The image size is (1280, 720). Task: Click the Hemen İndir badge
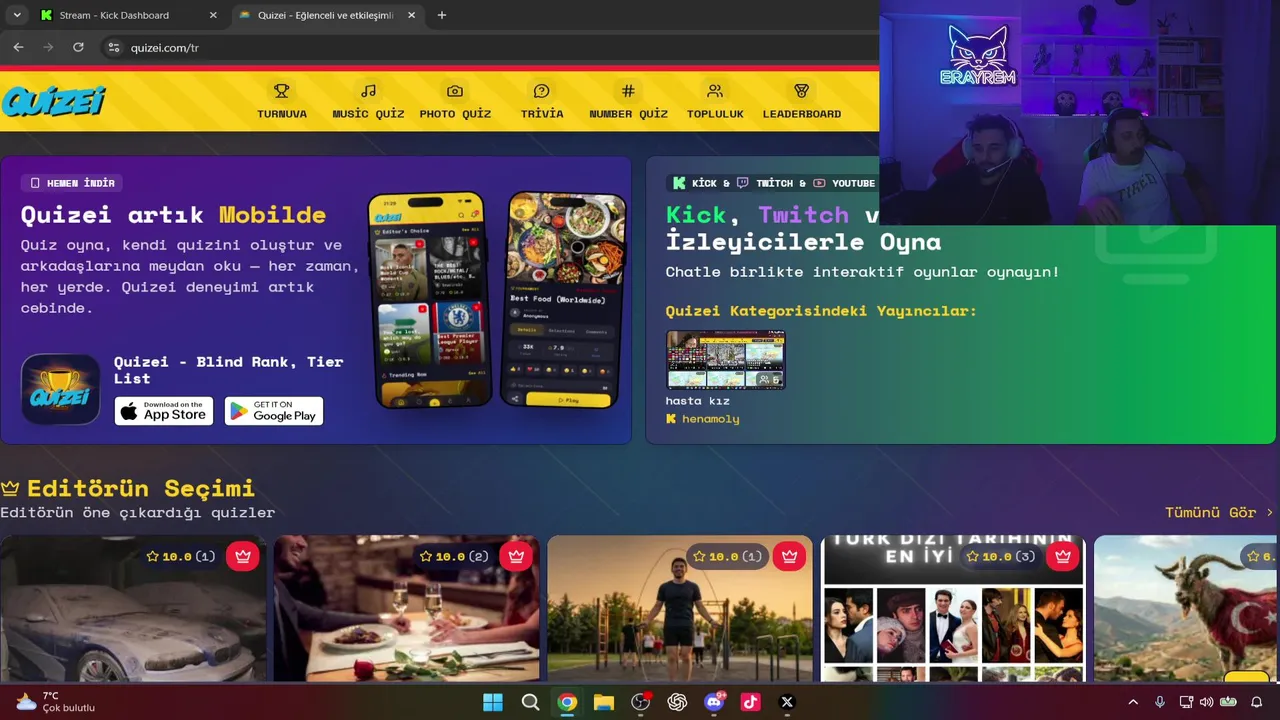72,183
